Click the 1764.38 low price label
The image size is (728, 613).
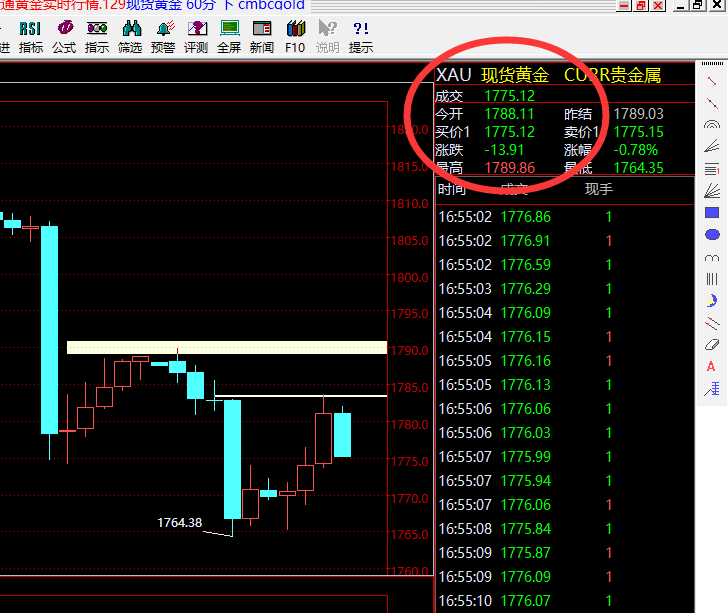[180, 523]
